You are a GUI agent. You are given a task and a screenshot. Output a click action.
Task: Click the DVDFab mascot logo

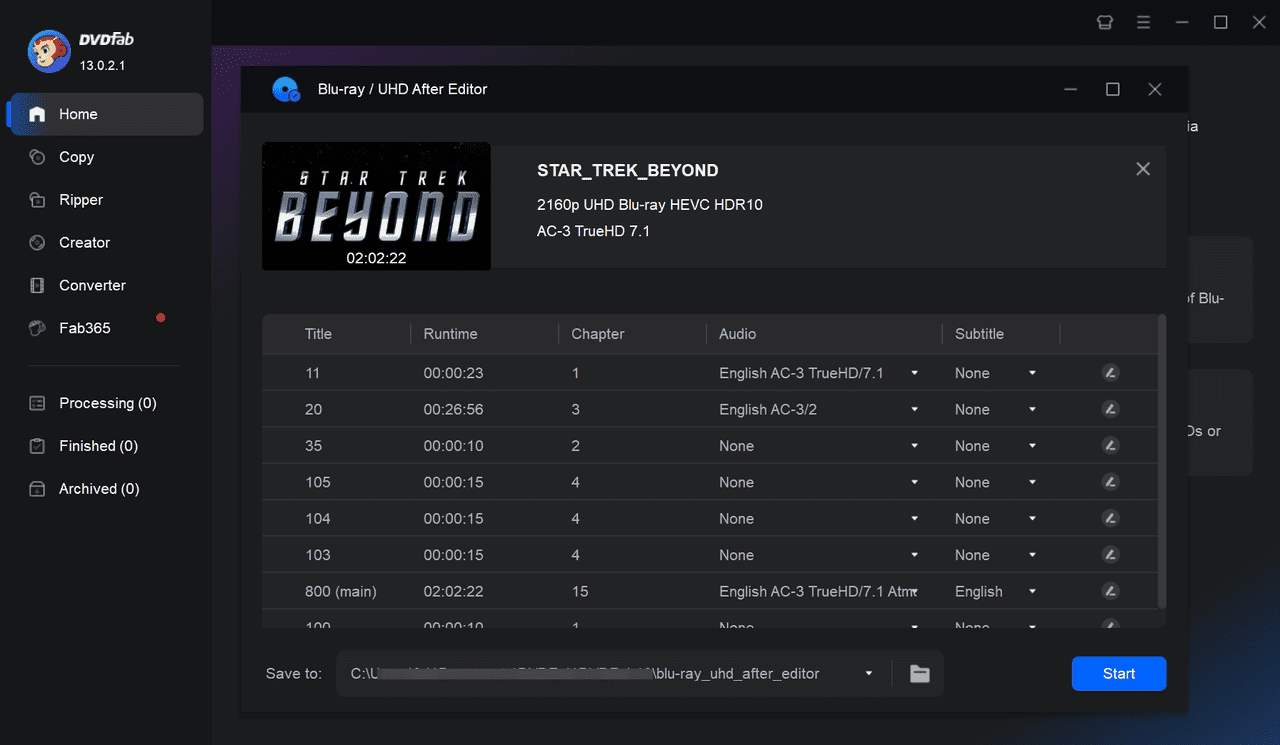(49, 52)
